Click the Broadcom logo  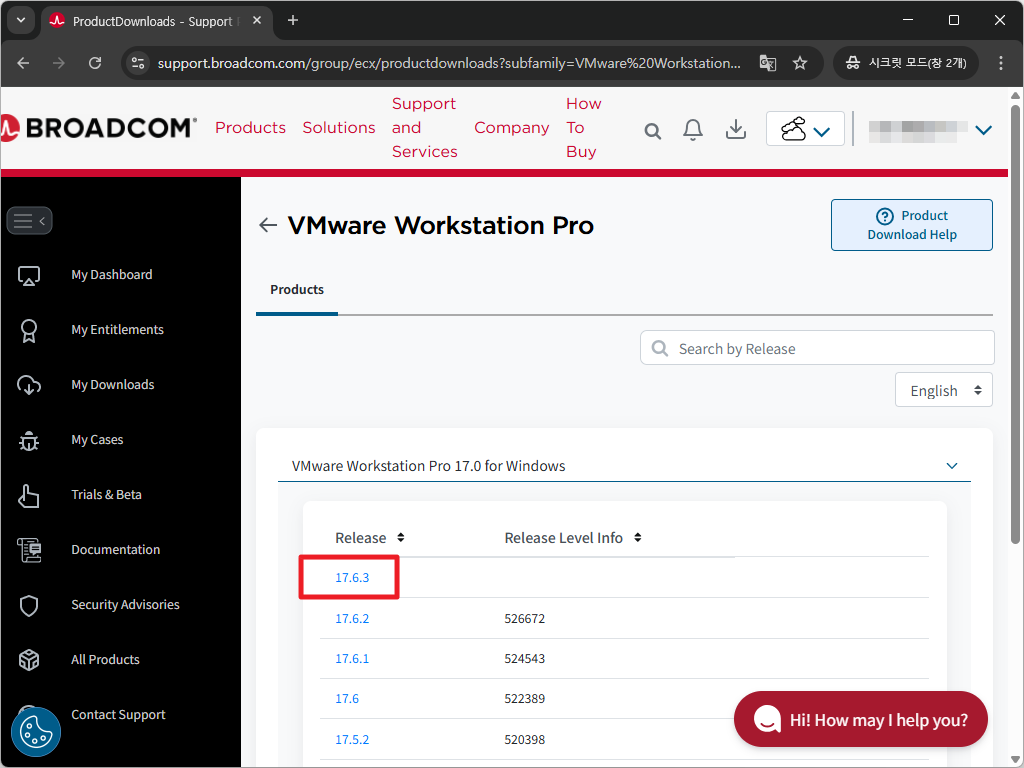[99, 127]
